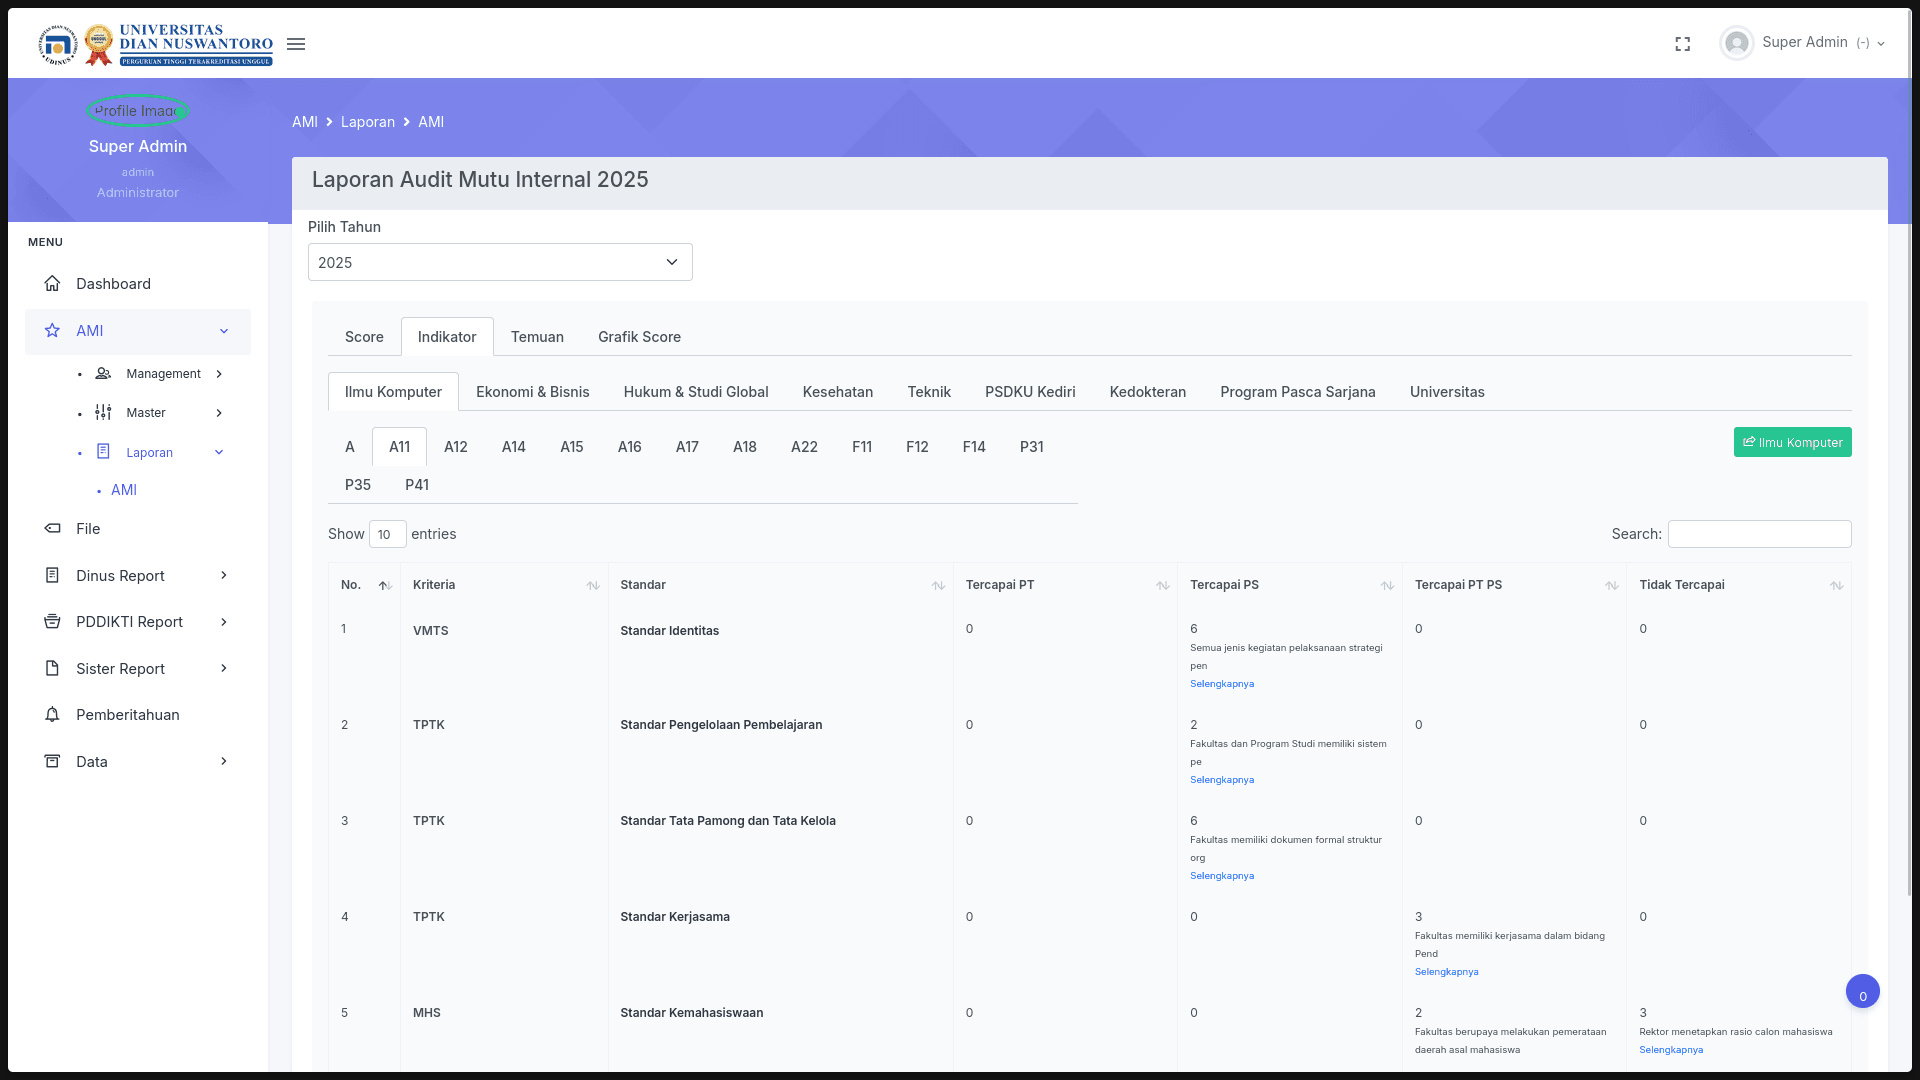This screenshot has height=1080, width=1920.
Task: Select the P41 program tab
Action: click(417, 485)
